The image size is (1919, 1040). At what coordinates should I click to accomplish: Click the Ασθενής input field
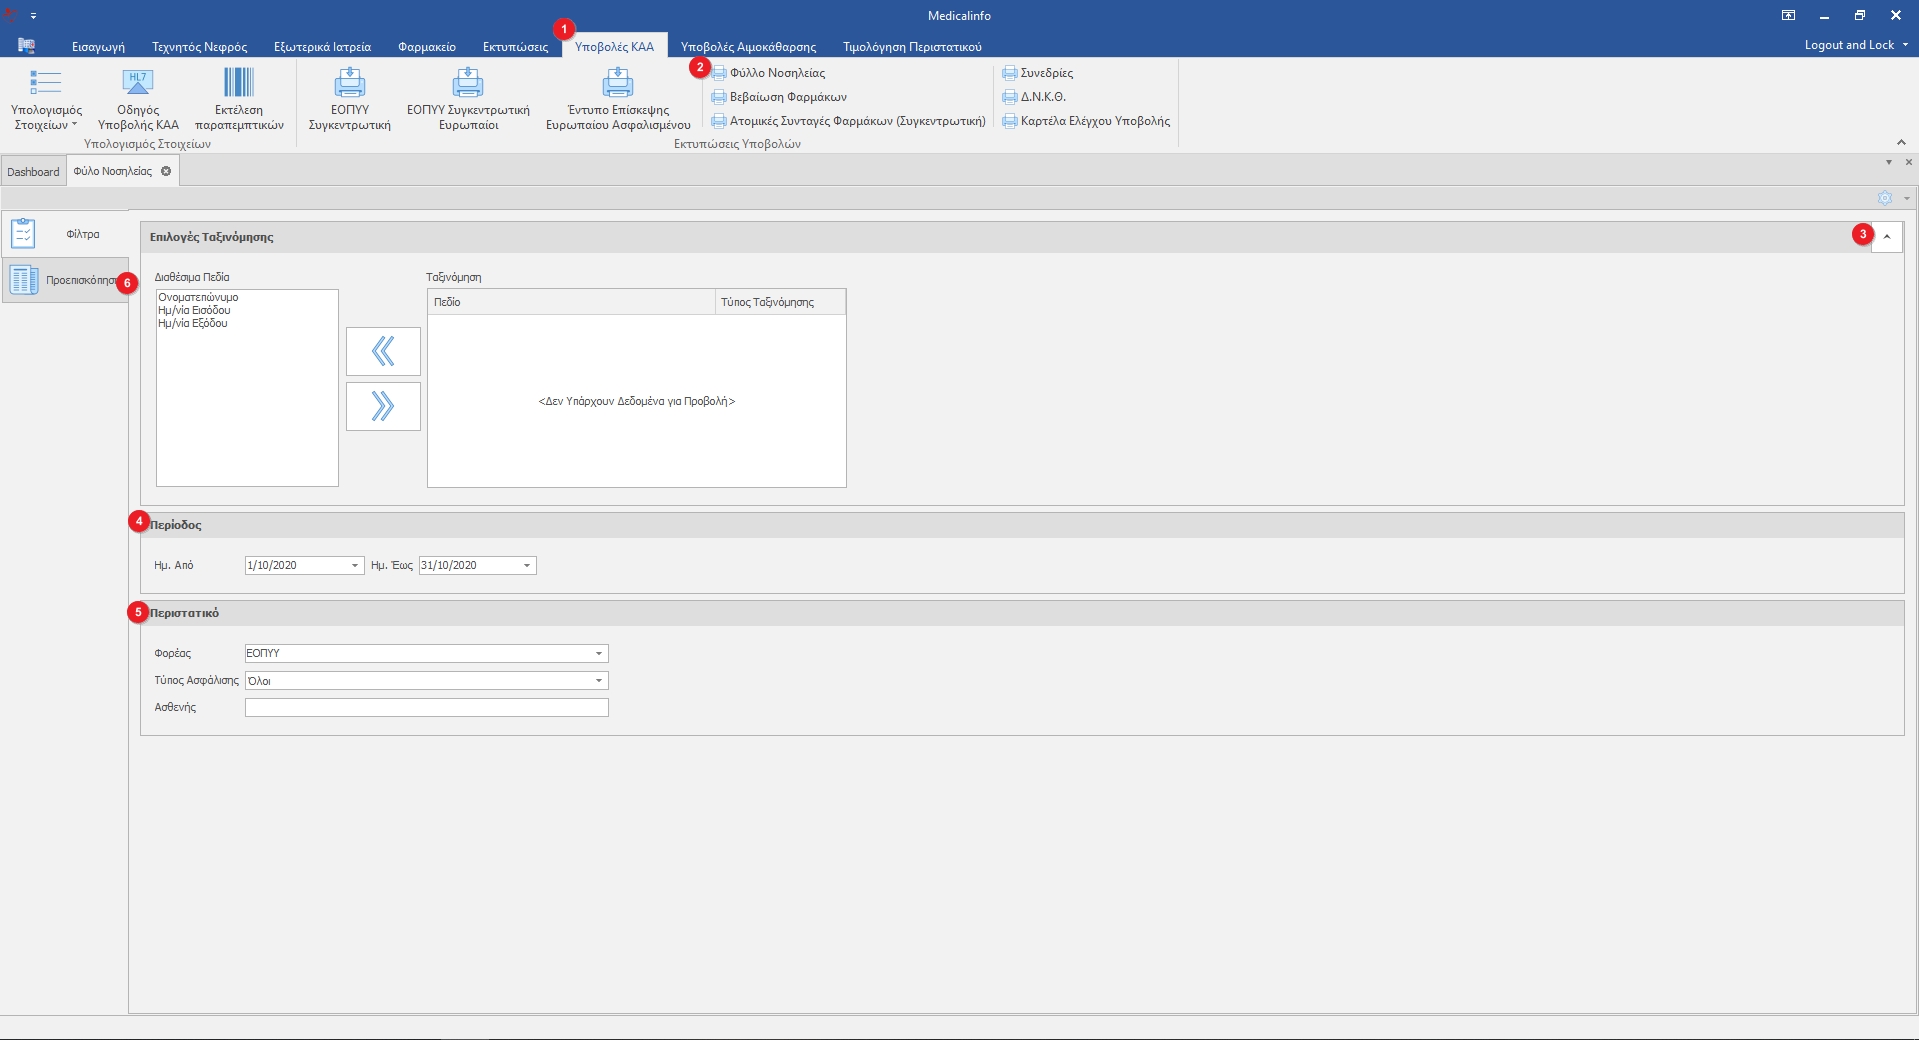426,708
